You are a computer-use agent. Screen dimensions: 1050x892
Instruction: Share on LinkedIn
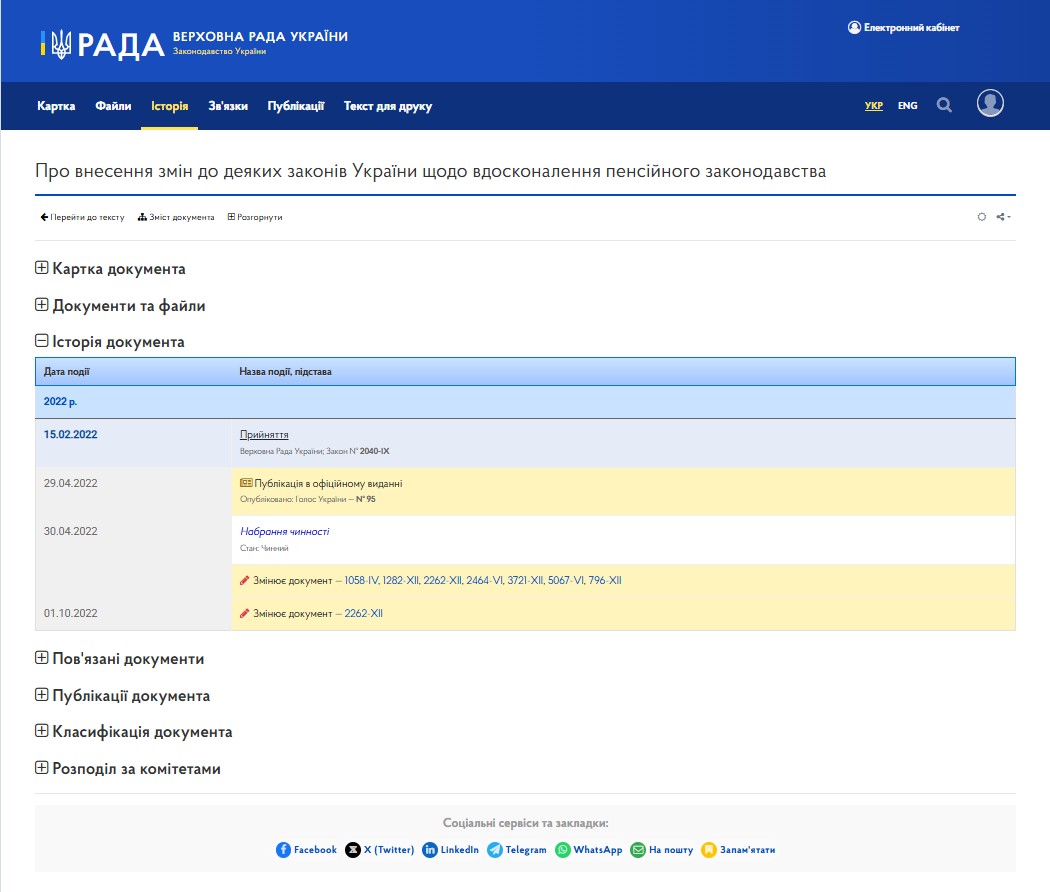pyautogui.click(x=450, y=850)
